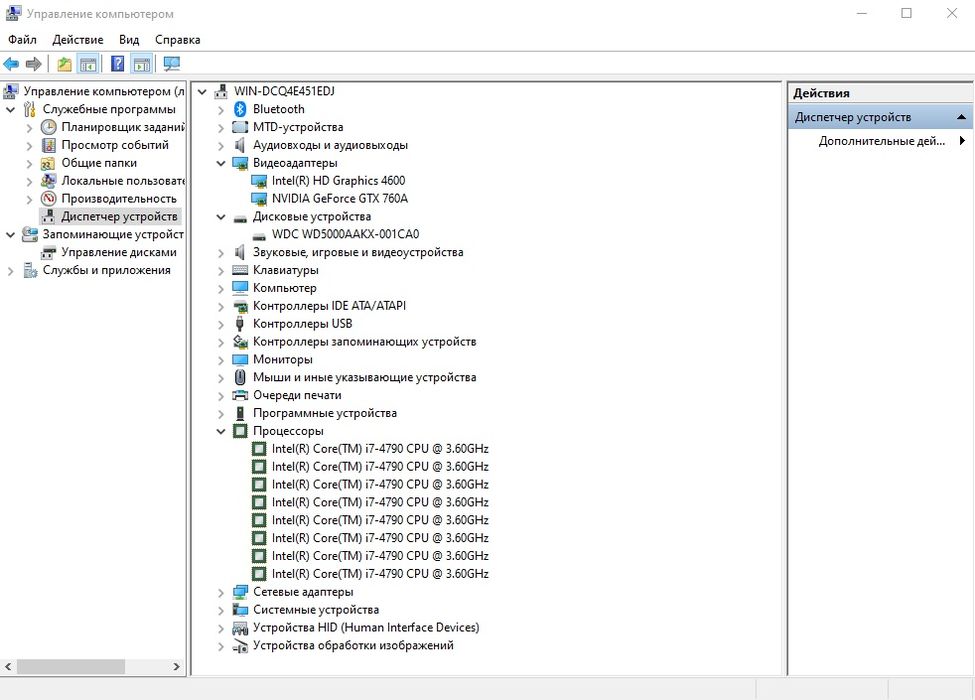
Task: Expand the Сетевые адаптеры category
Action: point(221,592)
